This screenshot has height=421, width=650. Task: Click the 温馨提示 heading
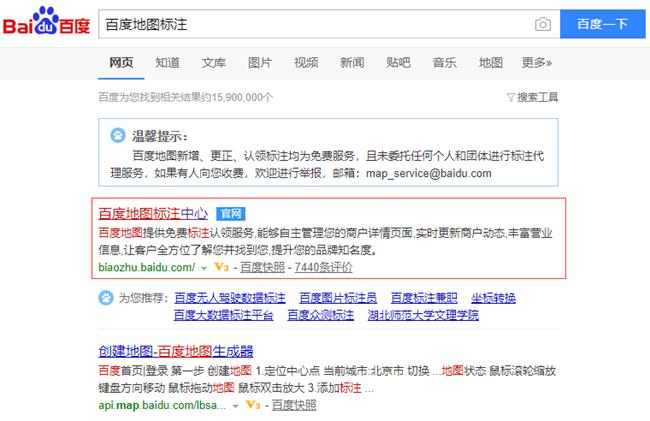(160, 136)
